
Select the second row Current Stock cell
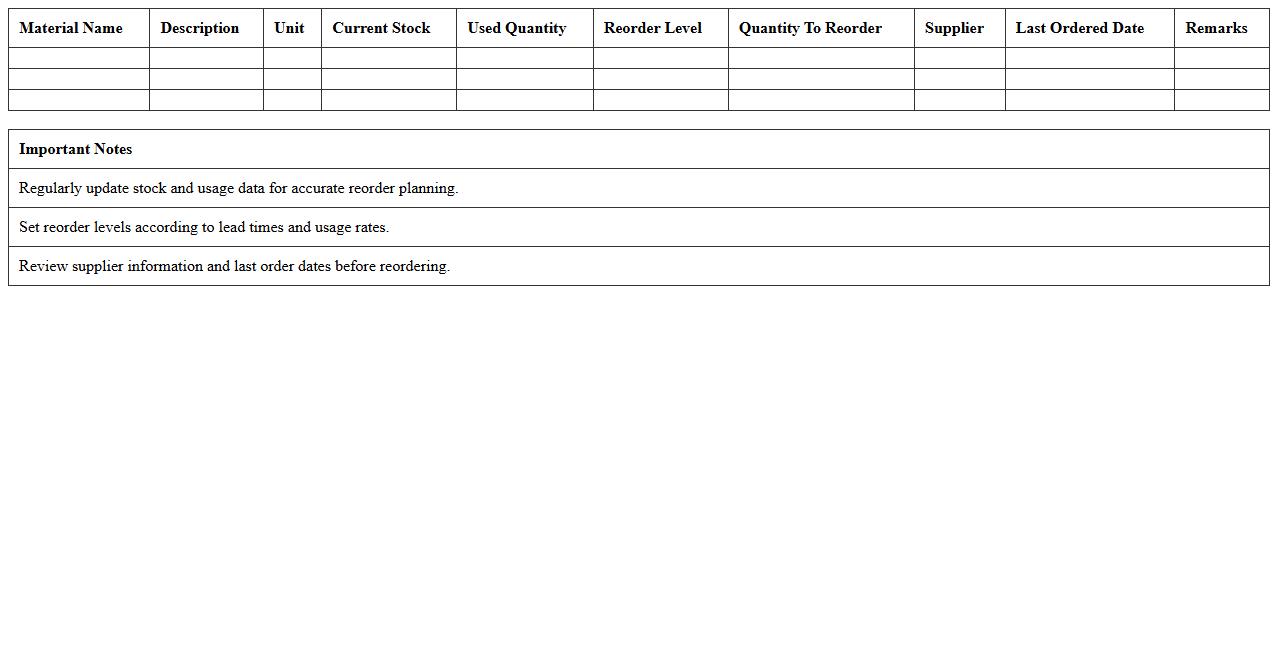[x=387, y=78]
